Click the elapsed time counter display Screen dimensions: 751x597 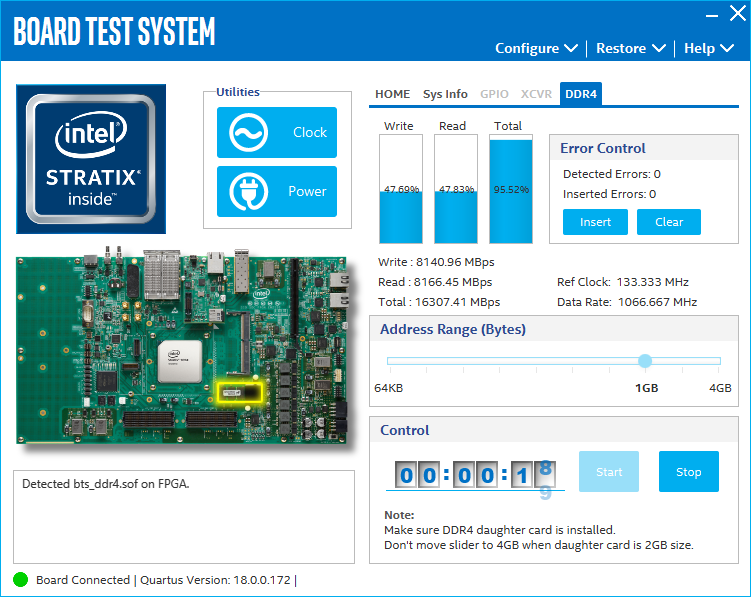[475, 475]
